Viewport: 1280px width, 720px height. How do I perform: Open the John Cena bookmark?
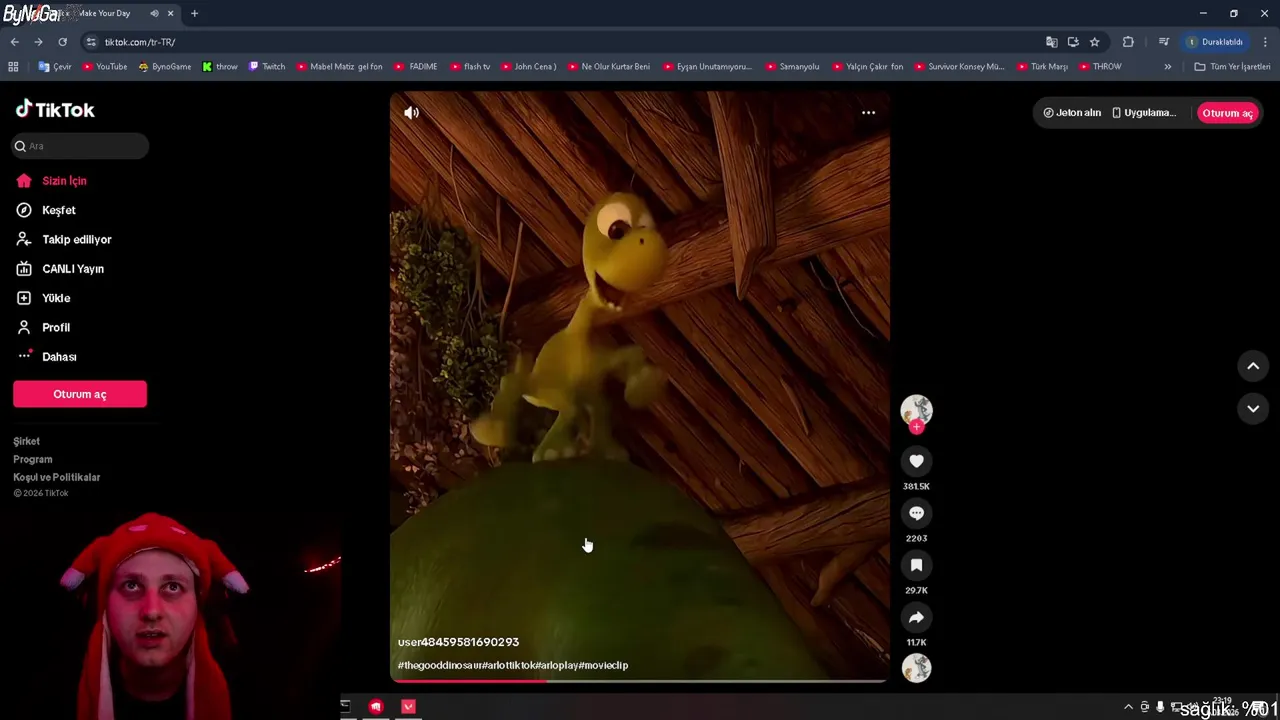pyautogui.click(x=529, y=67)
